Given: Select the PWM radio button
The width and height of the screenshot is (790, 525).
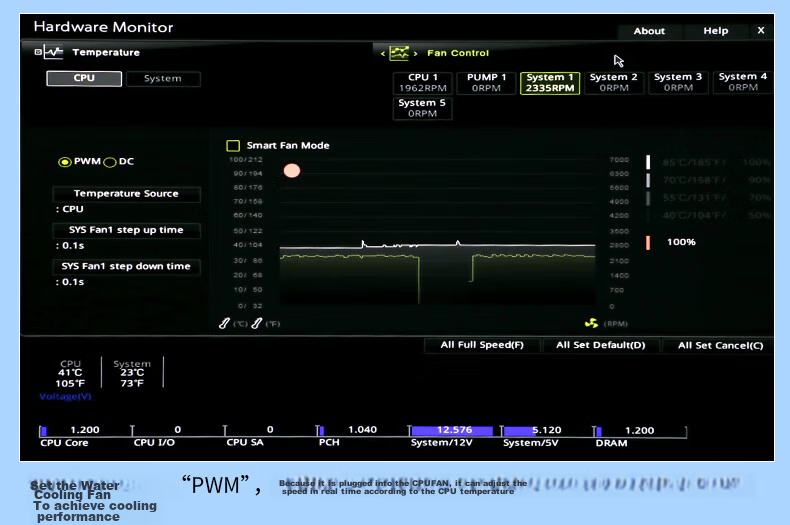Looking at the screenshot, I should [x=64, y=162].
